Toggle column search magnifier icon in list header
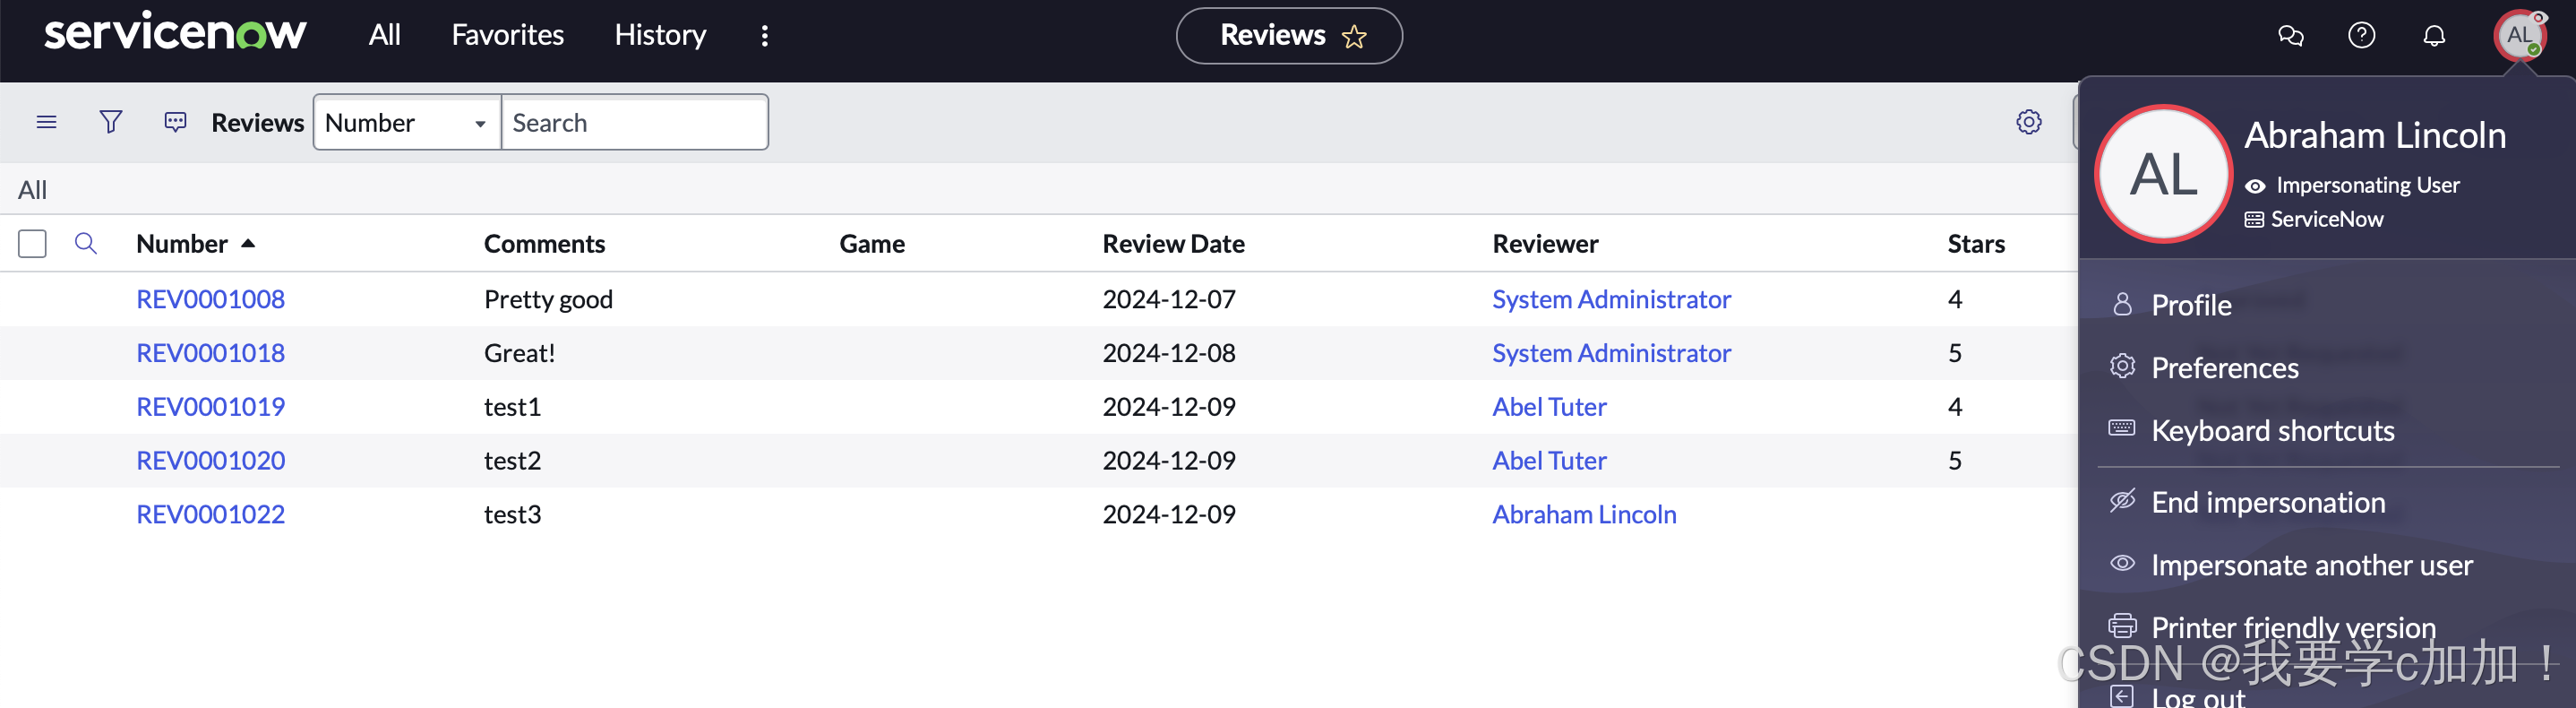 (86, 243)
